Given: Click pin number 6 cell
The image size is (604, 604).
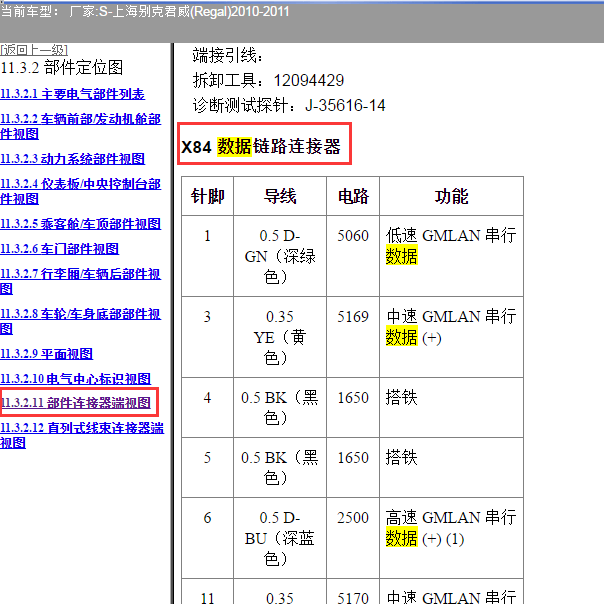Looking at the screenshot, I should pyautogui.click(x=208, y=538).
